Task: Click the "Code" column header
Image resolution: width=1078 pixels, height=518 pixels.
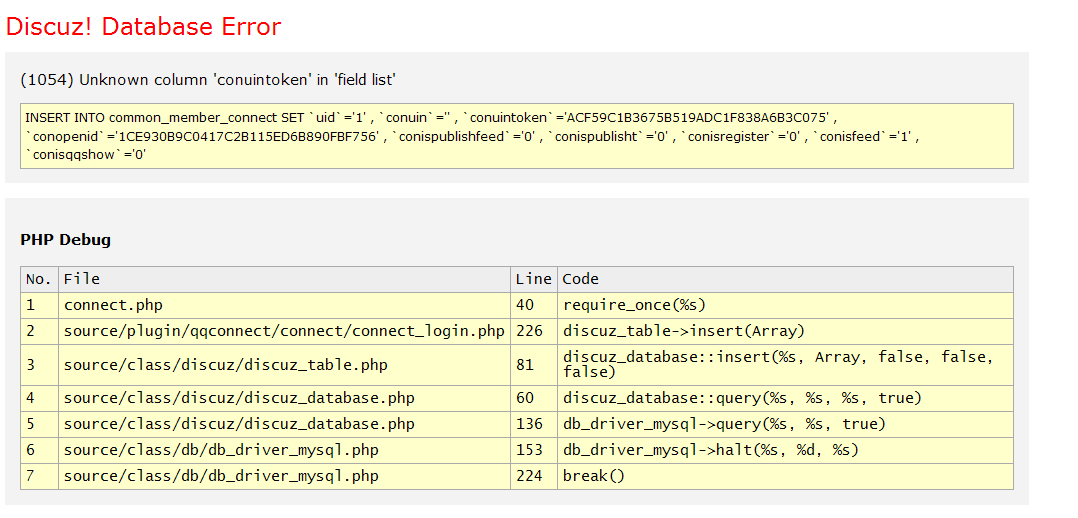Action: [x=580, y=279]
